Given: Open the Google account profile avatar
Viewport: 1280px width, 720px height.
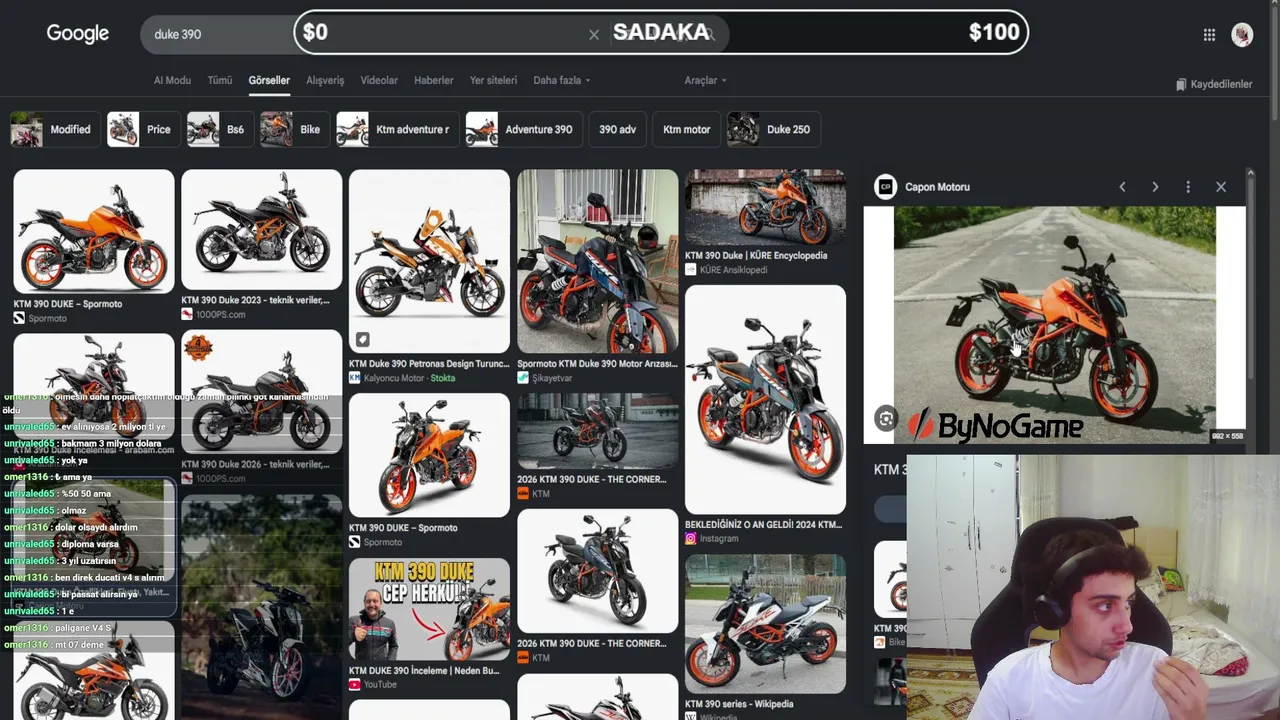Looking at the screenshot, I should (x=1242, y=35).
